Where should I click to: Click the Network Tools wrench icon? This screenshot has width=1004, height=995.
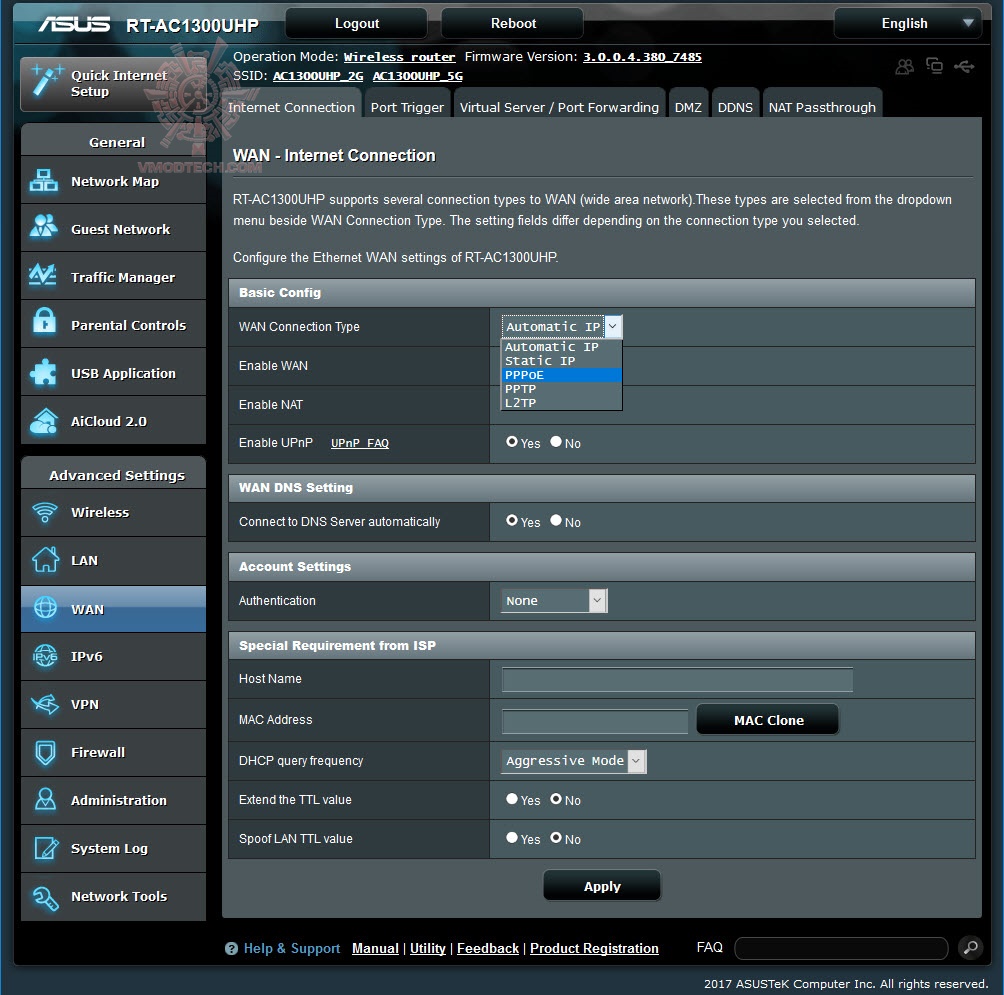[x=45, y=898]
